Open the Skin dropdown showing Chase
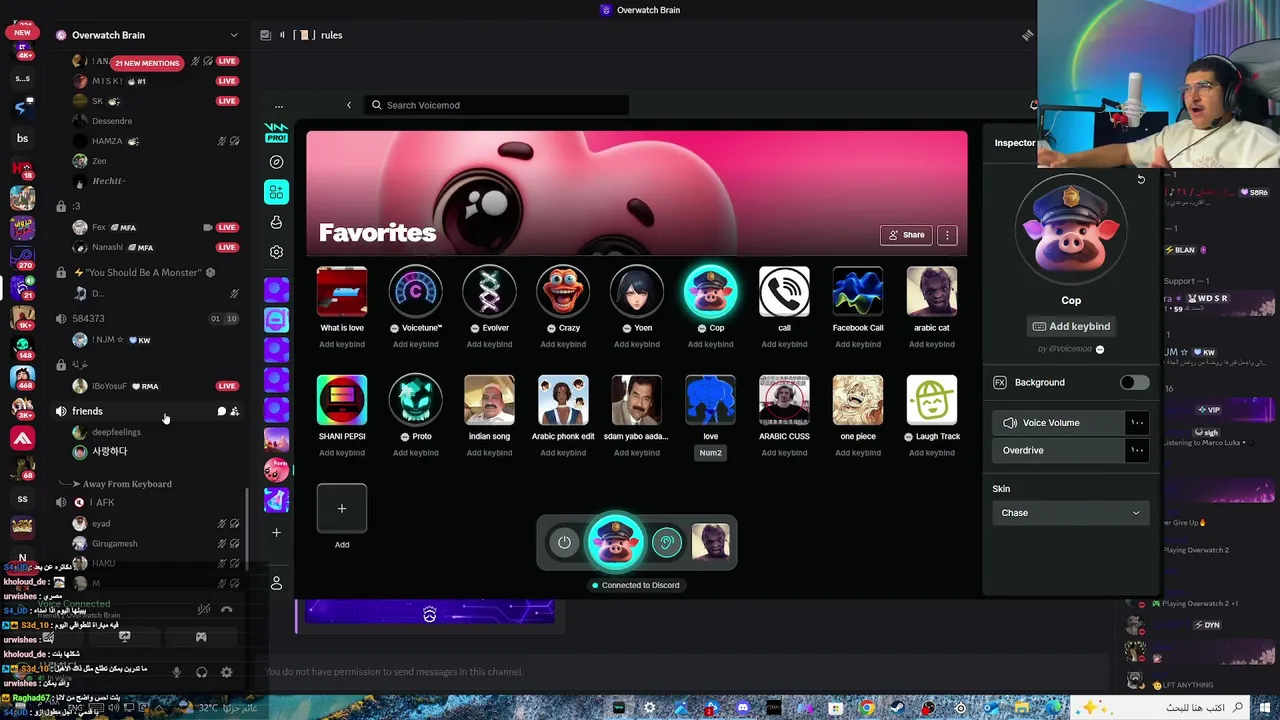 click(x=1071, y=513)
